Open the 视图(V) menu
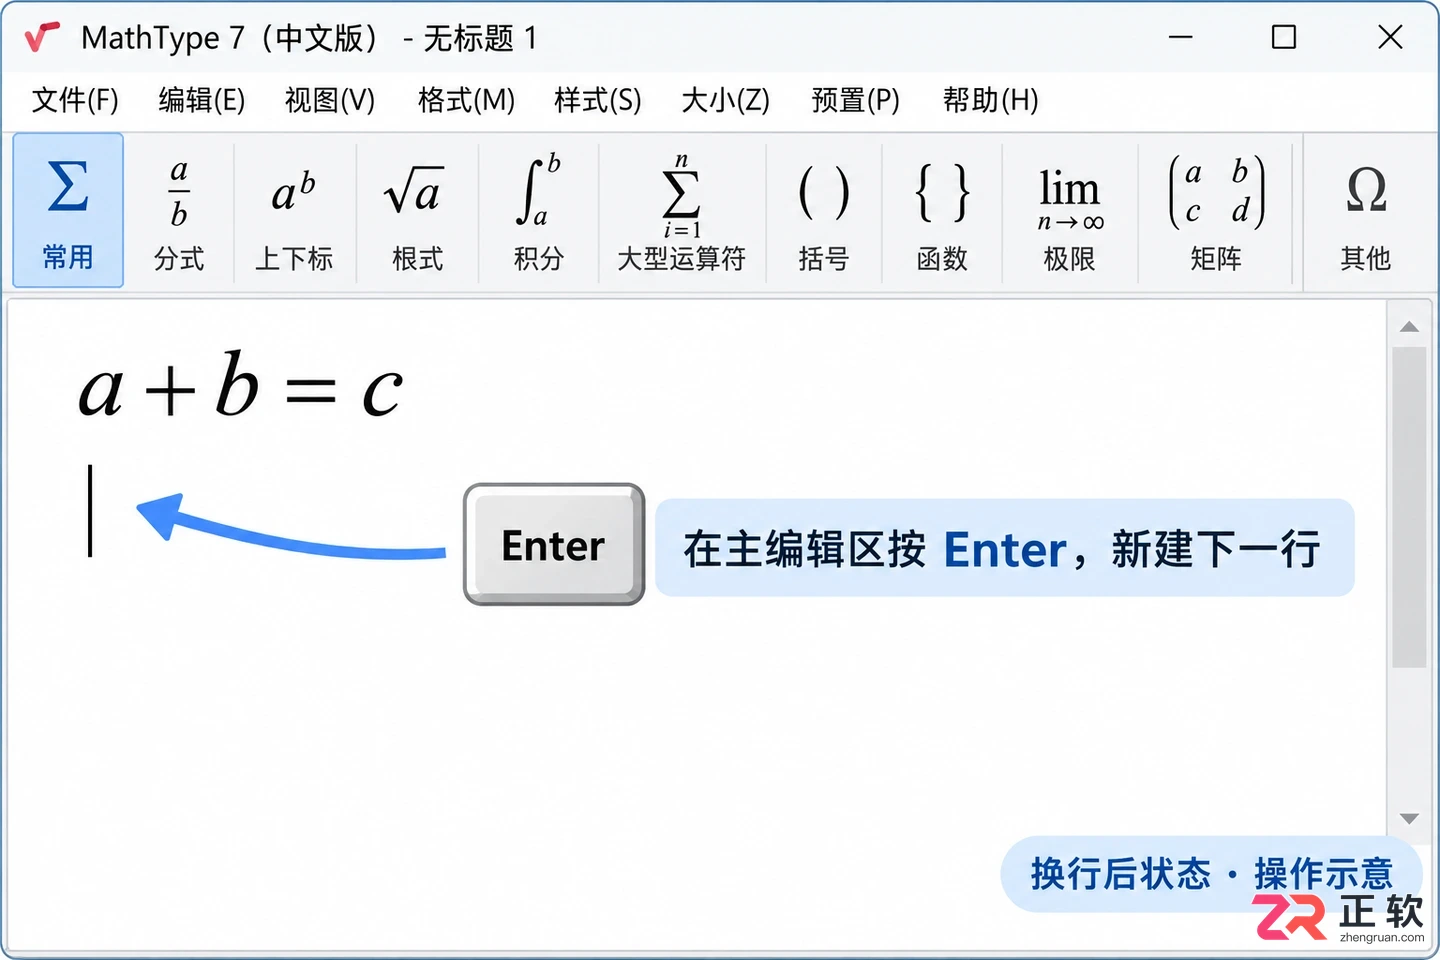The width and height of the screenshot is (1440, 960). 330,100
